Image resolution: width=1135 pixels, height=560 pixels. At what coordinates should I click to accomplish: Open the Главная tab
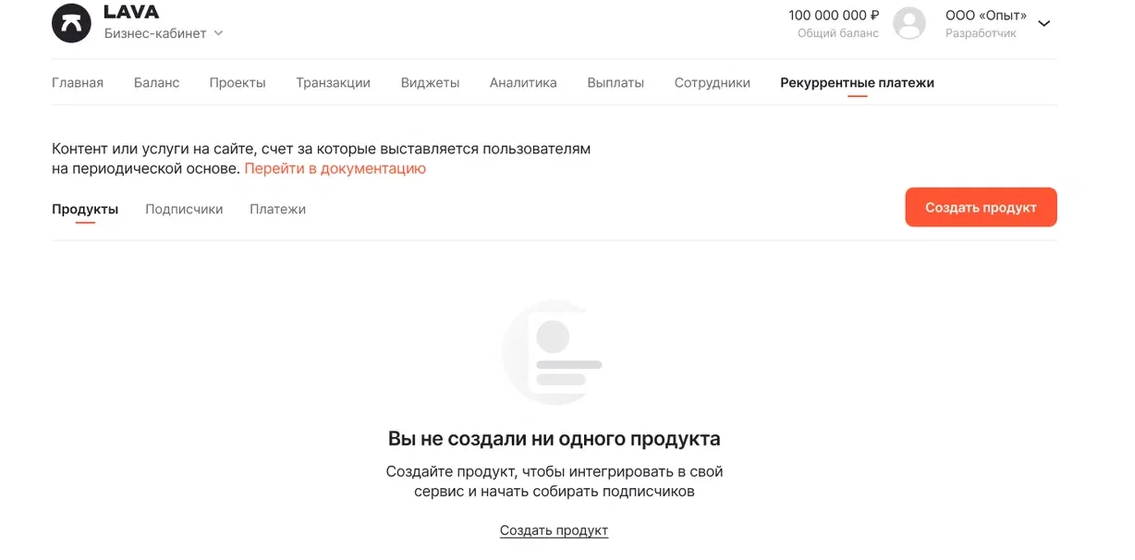77,83
